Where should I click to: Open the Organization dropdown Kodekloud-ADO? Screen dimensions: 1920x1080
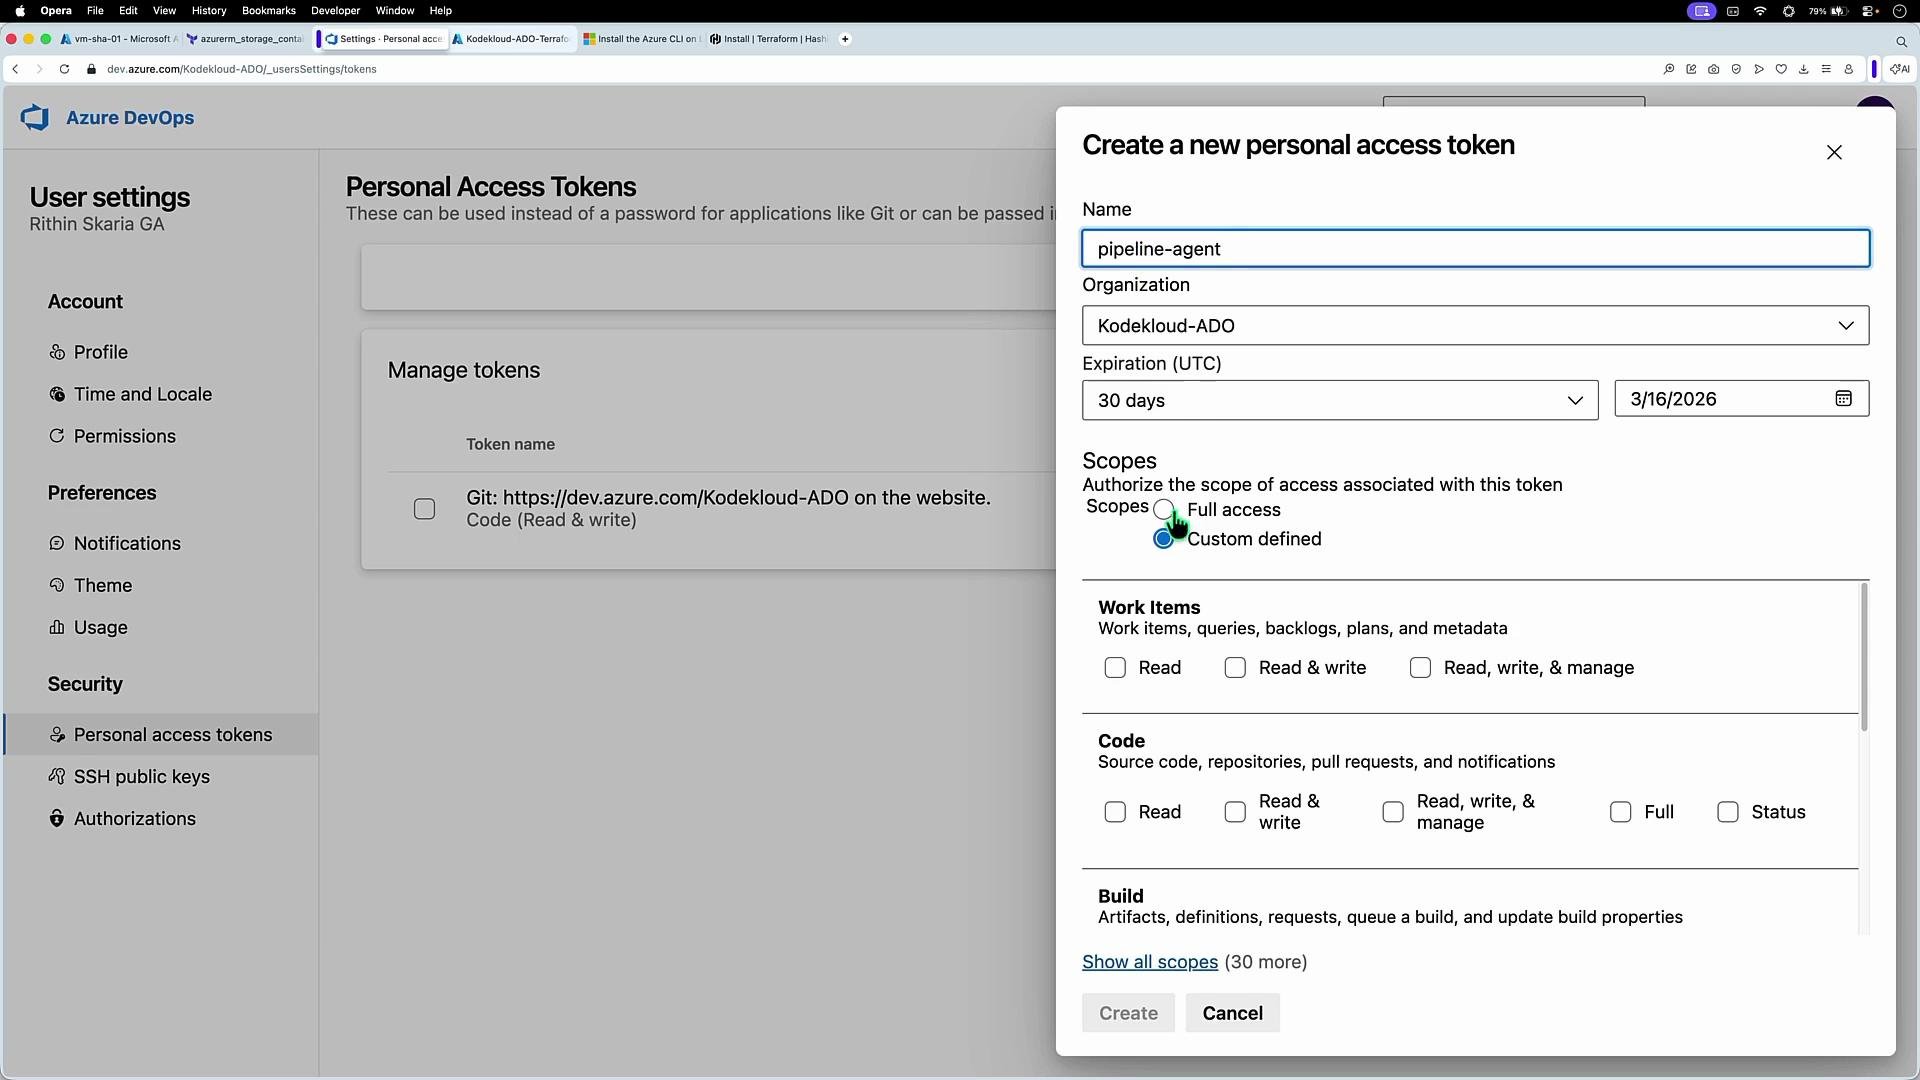coord(1475,325)
